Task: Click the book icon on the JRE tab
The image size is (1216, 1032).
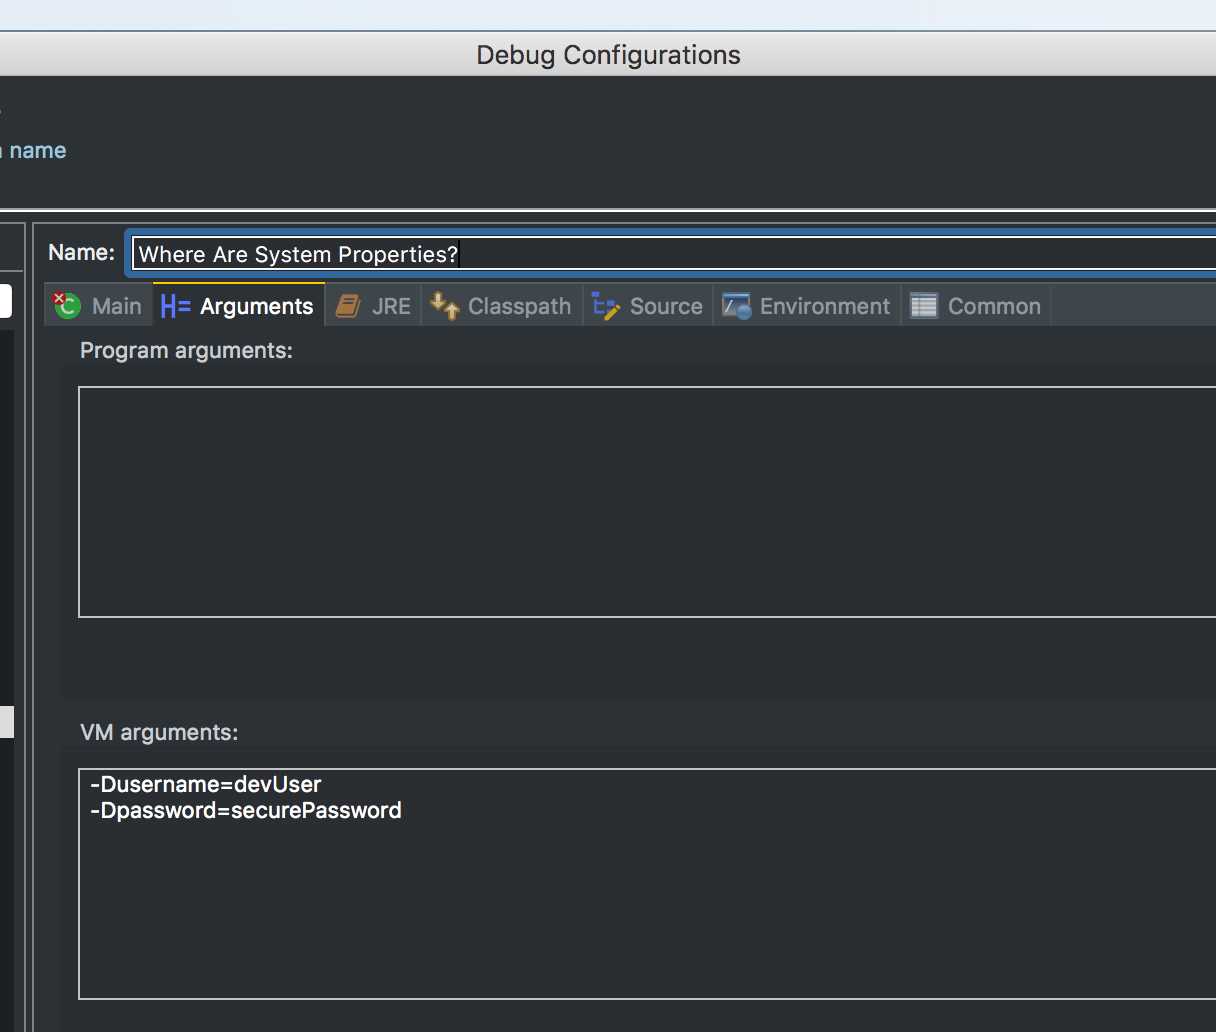Action: click(x=347, y=305)
